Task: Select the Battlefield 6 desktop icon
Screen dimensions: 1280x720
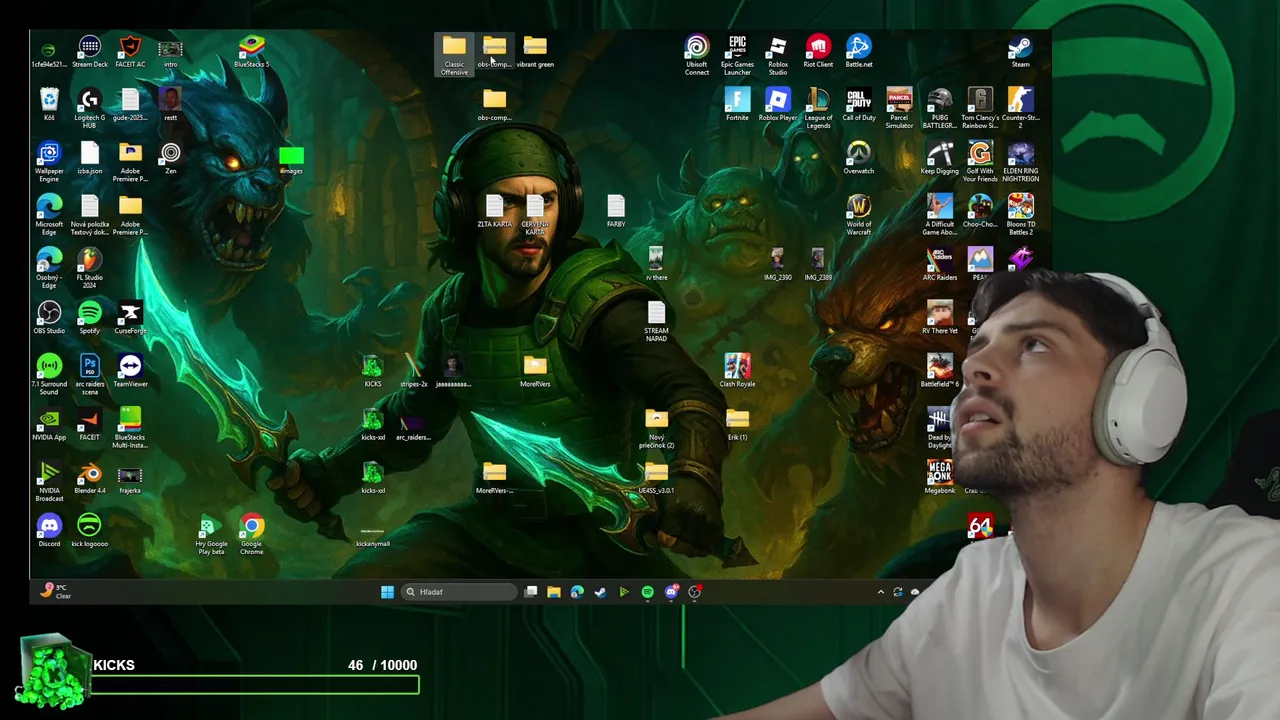Action: 940,371
